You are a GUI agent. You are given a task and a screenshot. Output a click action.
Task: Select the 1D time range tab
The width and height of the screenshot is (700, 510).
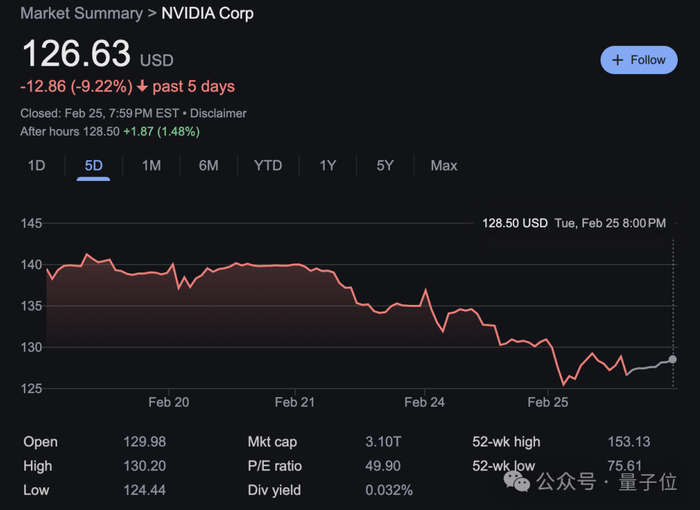(x=36, y=165)
